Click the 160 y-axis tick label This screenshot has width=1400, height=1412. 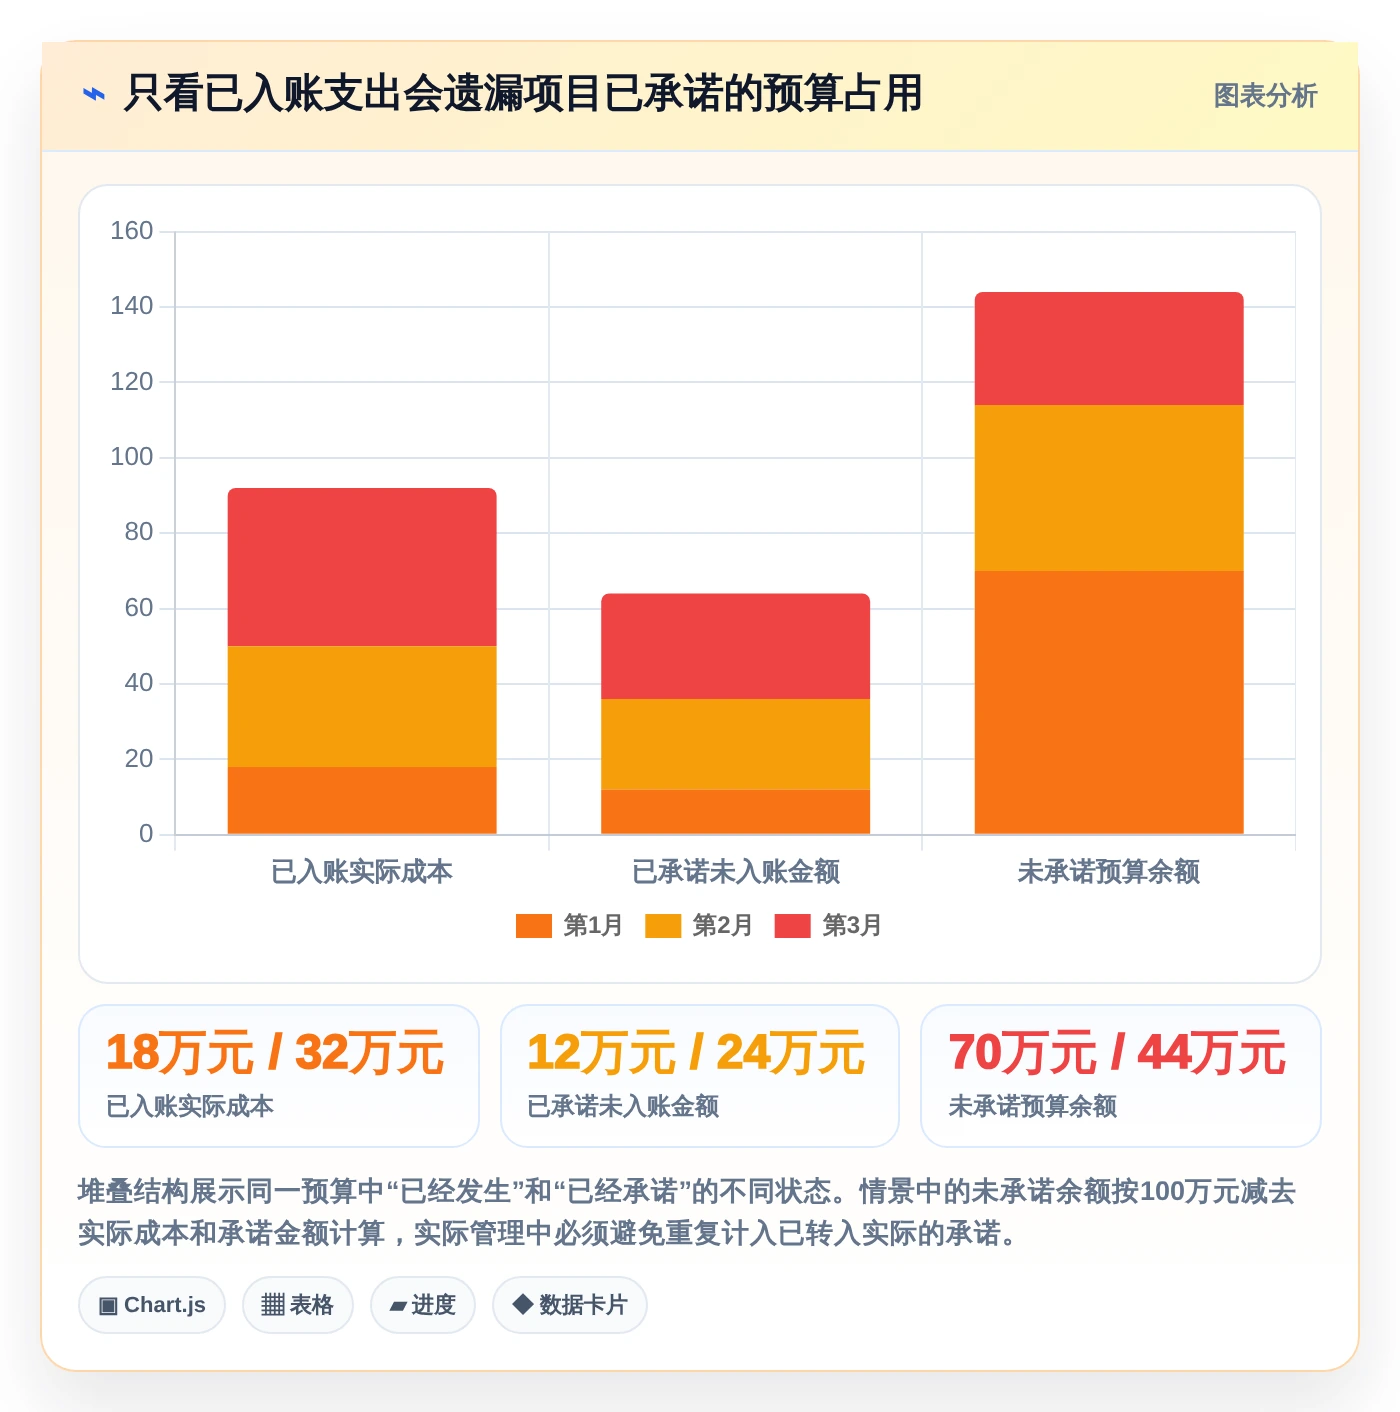(x=132, y=231)
